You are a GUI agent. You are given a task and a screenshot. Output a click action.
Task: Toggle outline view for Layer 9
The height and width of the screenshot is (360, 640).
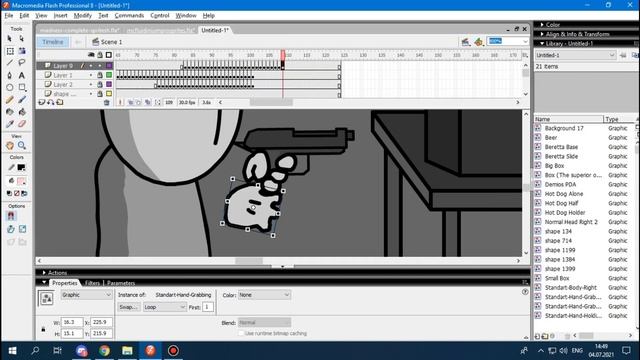pyautogui.click(x=109, y=66)
